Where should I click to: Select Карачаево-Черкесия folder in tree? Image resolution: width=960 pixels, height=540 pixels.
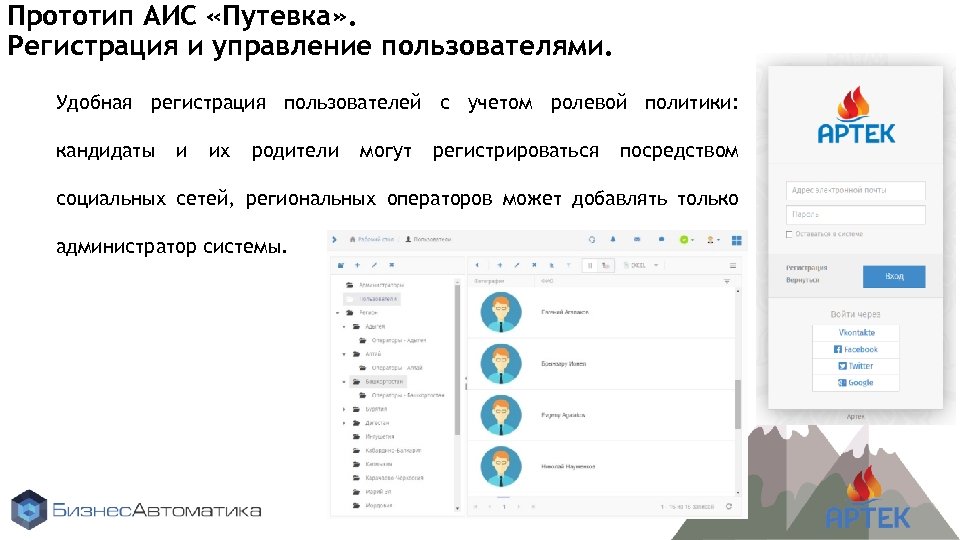coord(388,478)
